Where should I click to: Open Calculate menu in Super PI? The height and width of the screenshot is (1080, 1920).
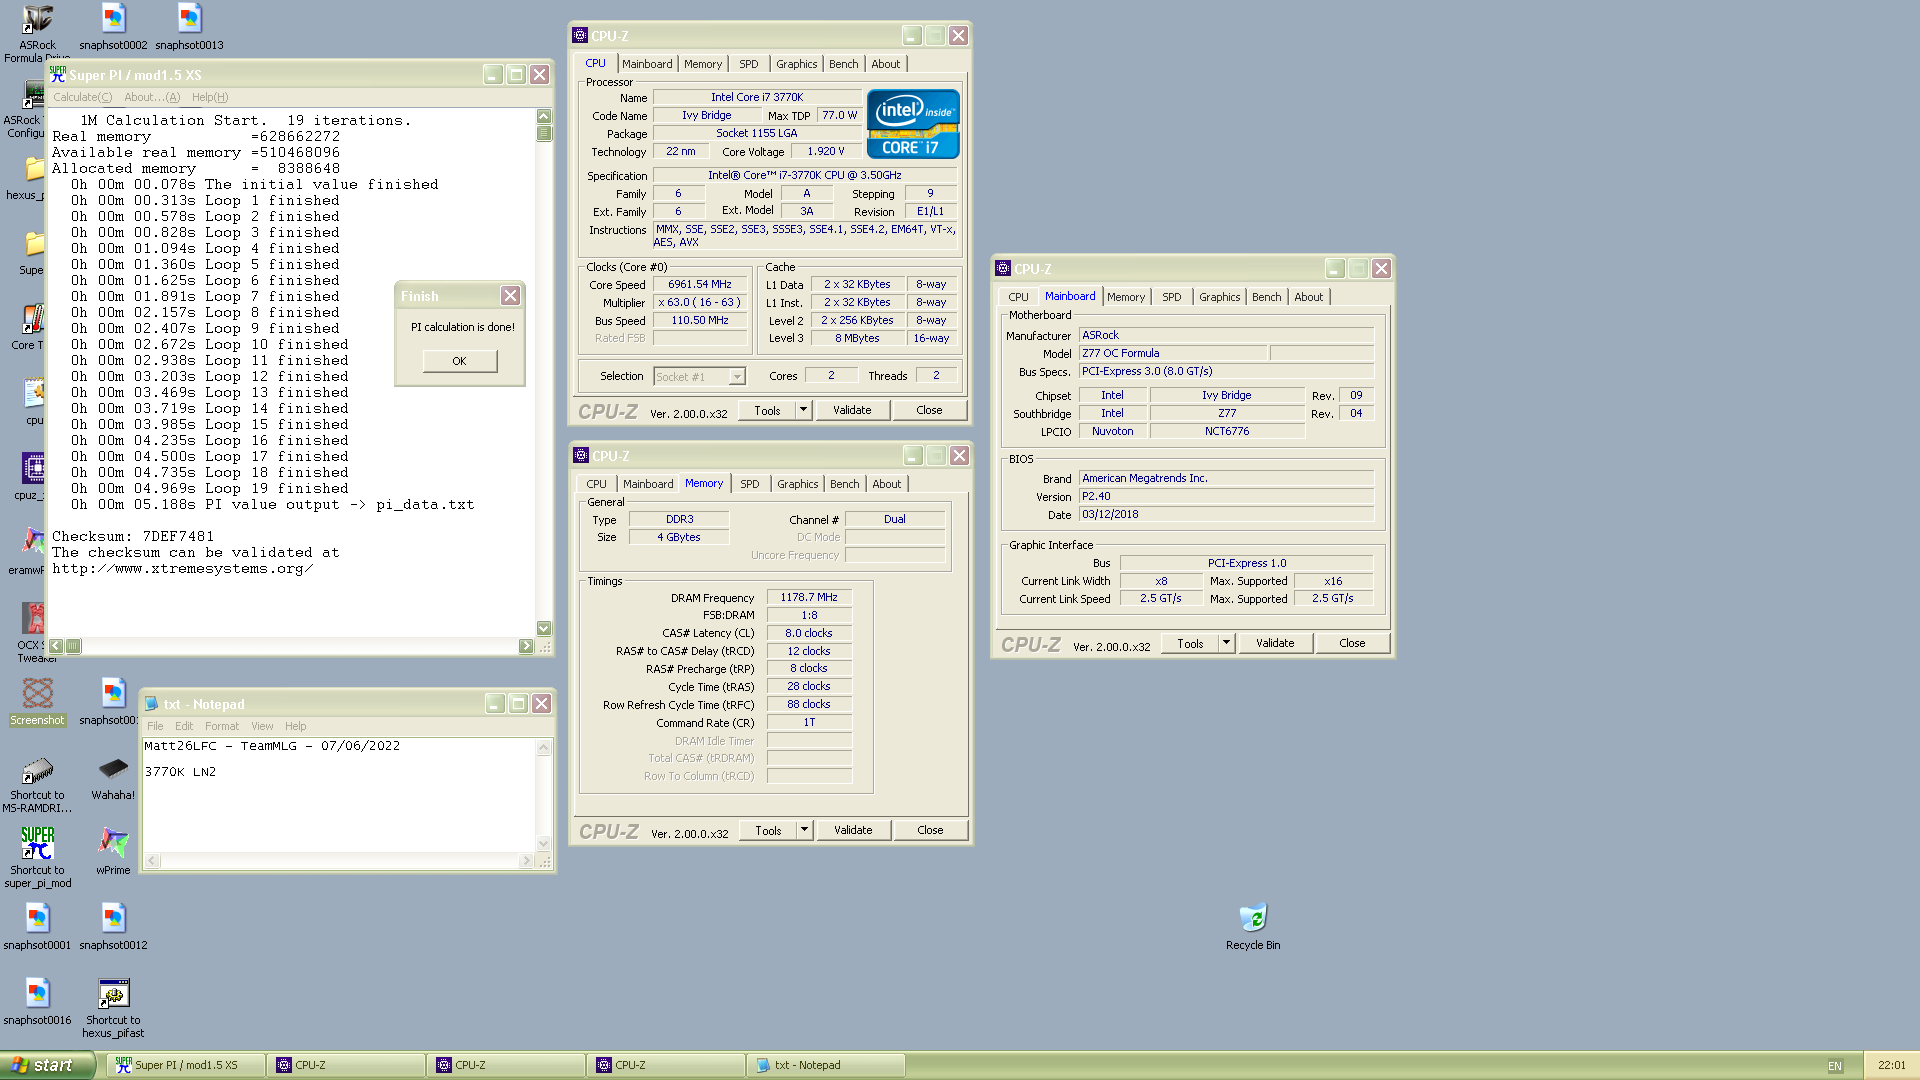[82, 97]
